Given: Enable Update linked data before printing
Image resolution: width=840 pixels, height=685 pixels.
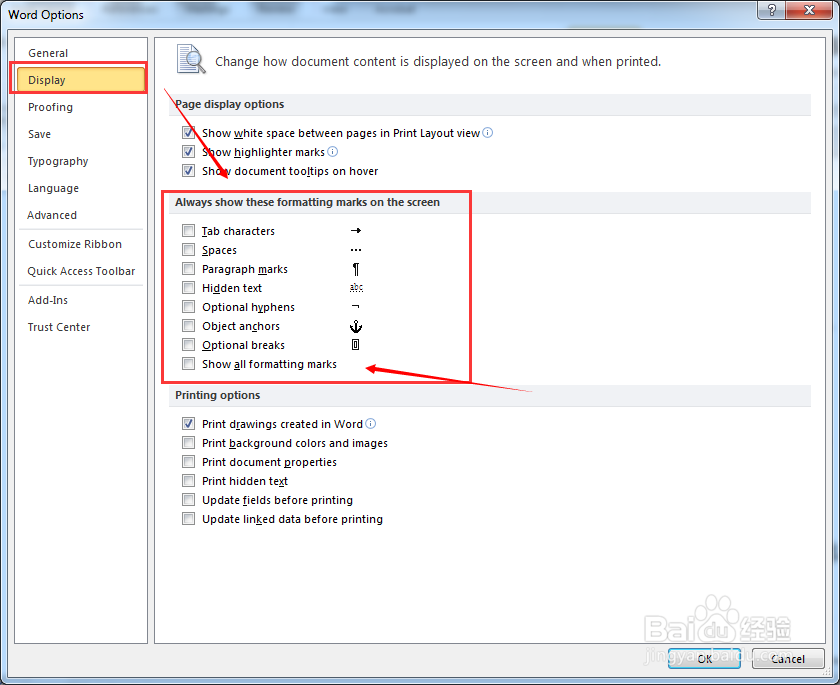Looking at the screenshot, I should point(188,519).
